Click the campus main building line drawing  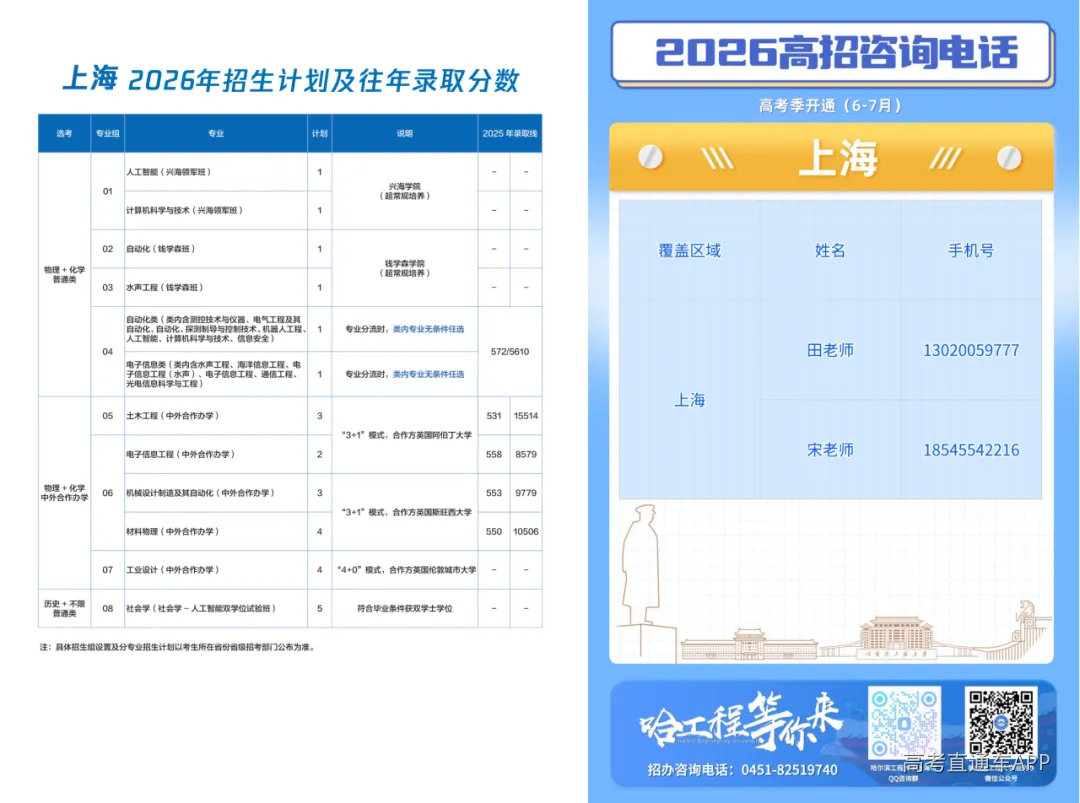coord(895,638)
